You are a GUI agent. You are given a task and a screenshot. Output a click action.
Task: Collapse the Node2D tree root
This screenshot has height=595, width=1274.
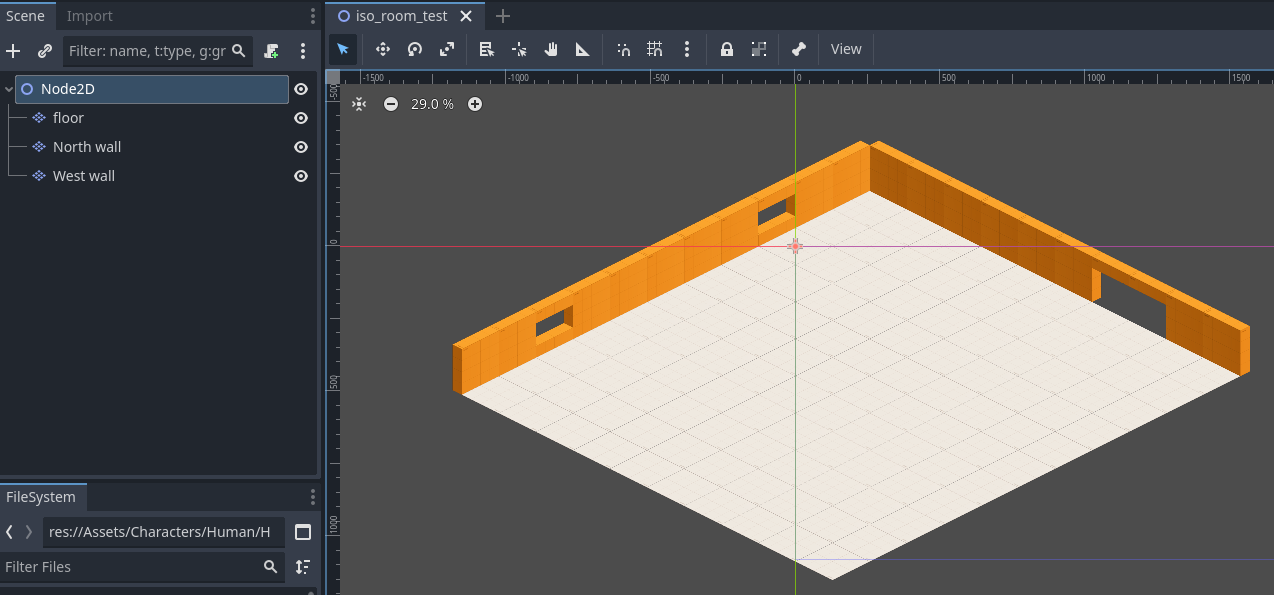9,89
